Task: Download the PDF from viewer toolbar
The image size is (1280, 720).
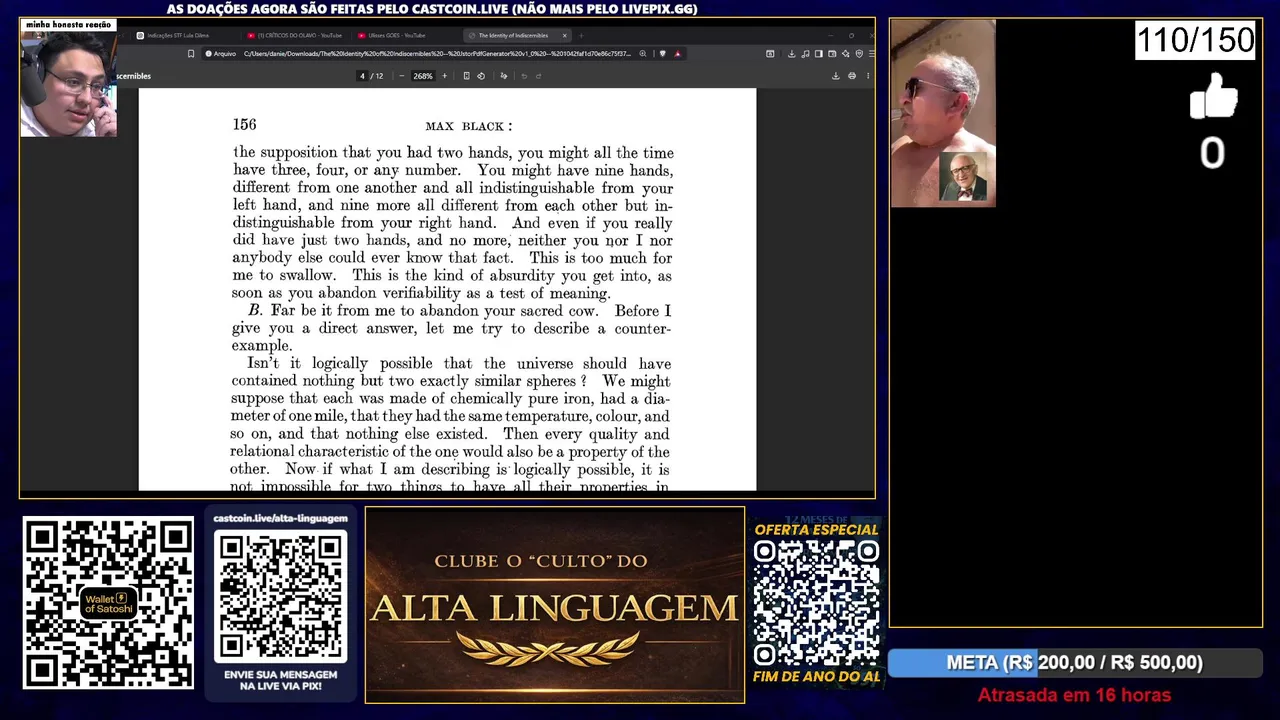Action: [836, 76]
